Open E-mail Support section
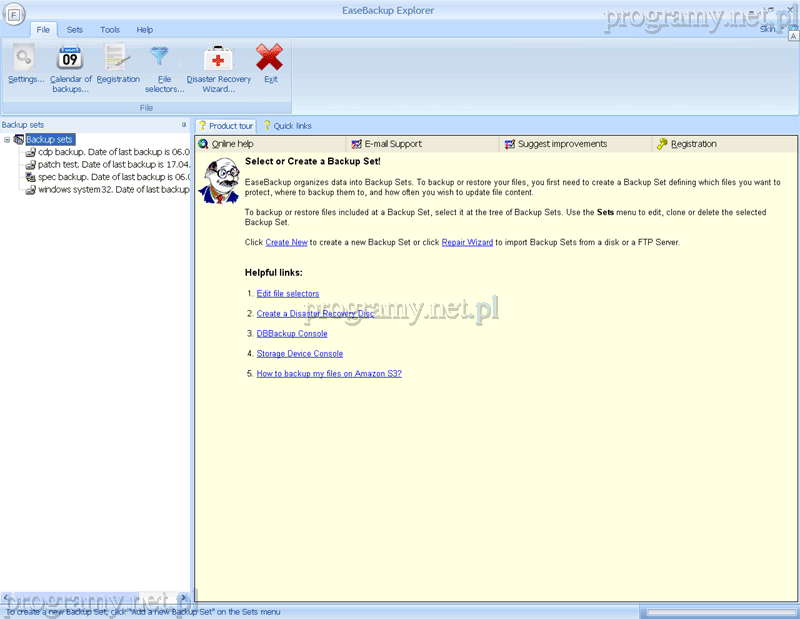 click(392, 144)
